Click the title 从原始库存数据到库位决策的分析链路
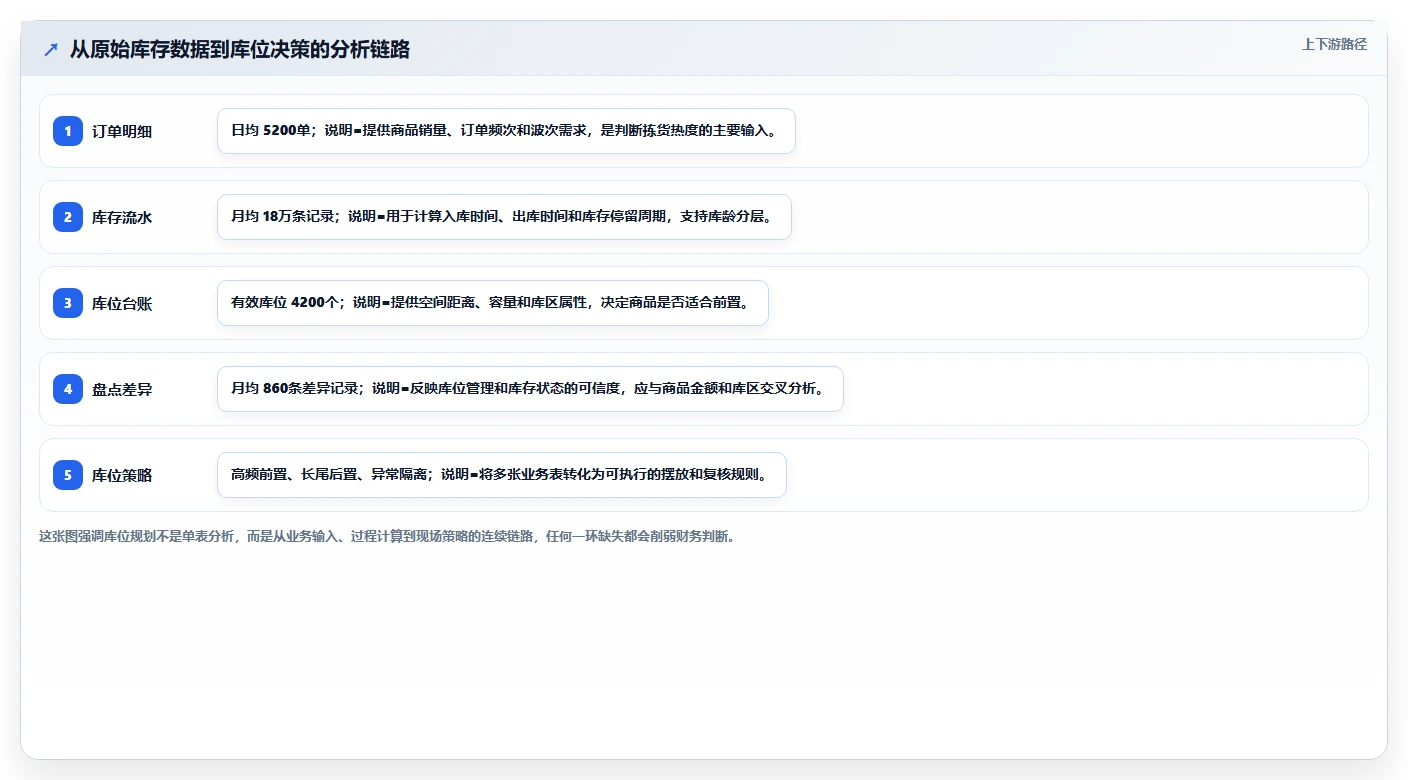The width and height of the screenshot is (1408, 780). pyautogui.click(x=239, y=49)
